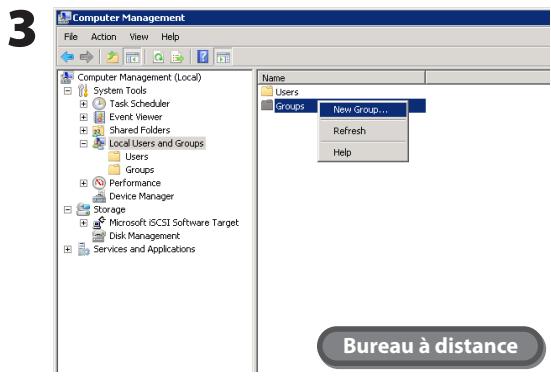The height and width of the screenshot is (376, 551).
Task: Expand the Microsoft iSCSI Software Target node
Action: tap(84, 223)
